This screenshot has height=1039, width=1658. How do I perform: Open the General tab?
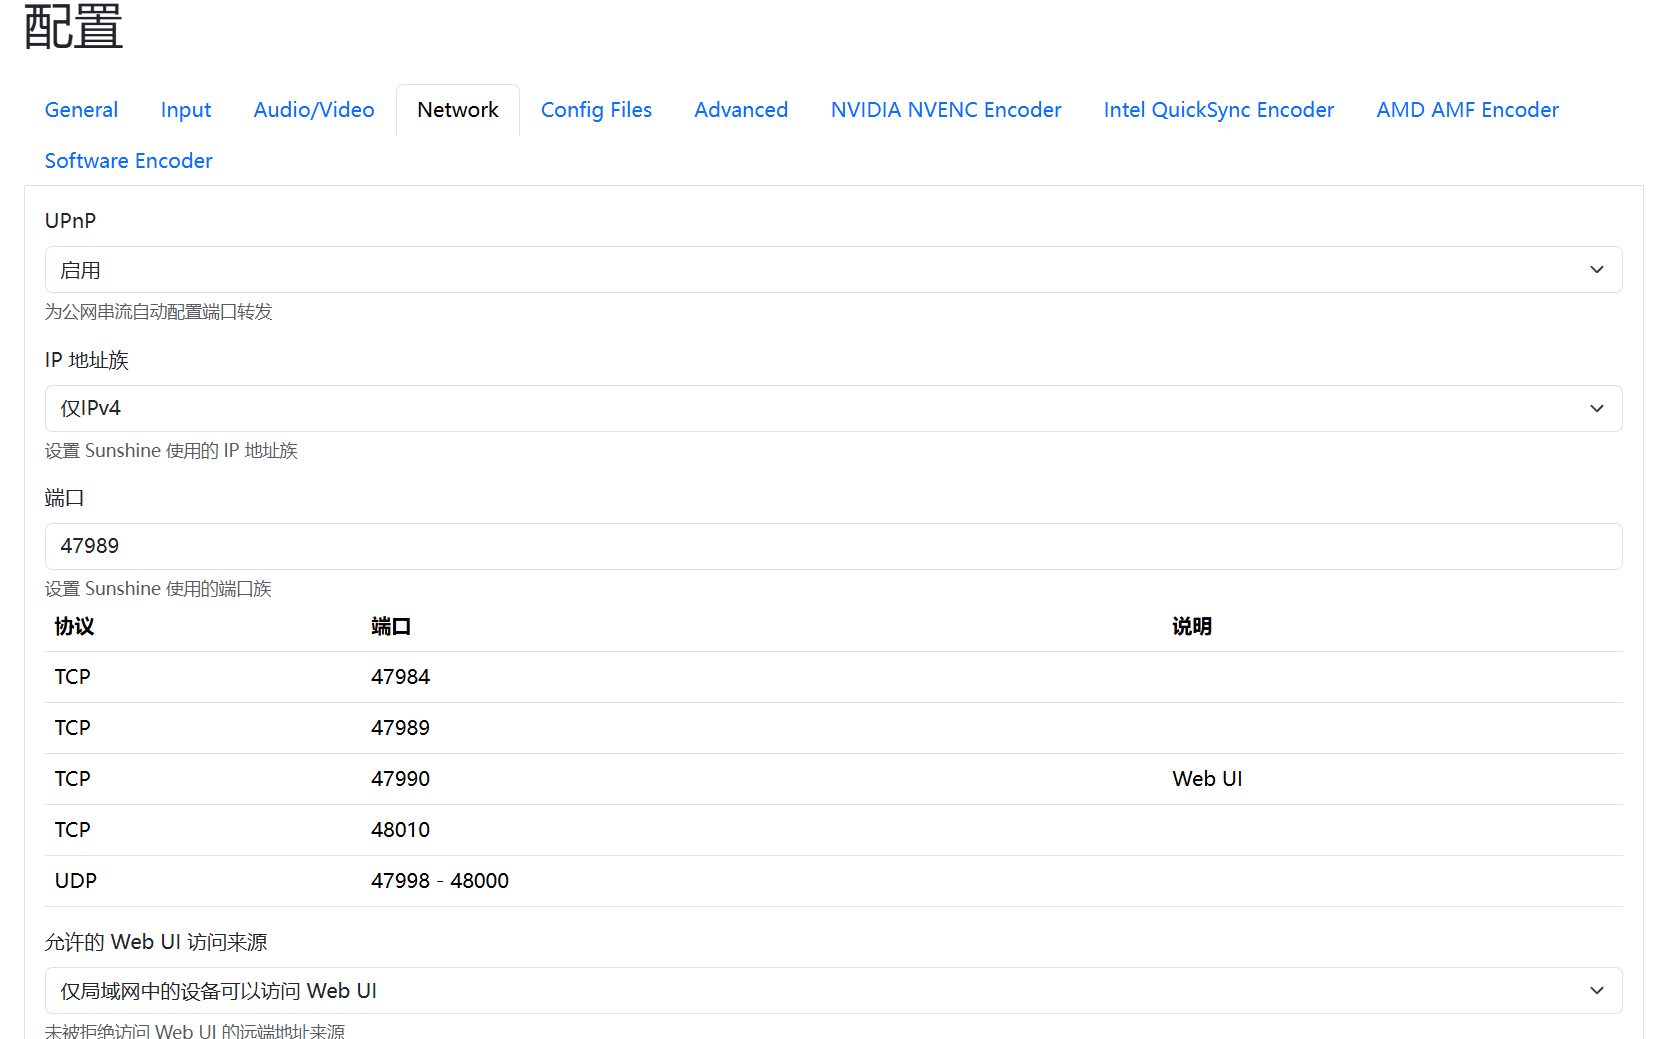coord(81,110)
